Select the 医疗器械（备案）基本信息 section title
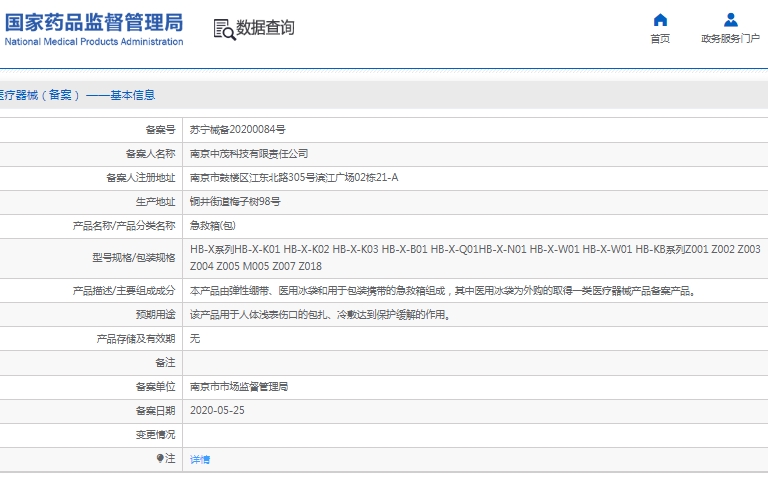 click(77, 95)
